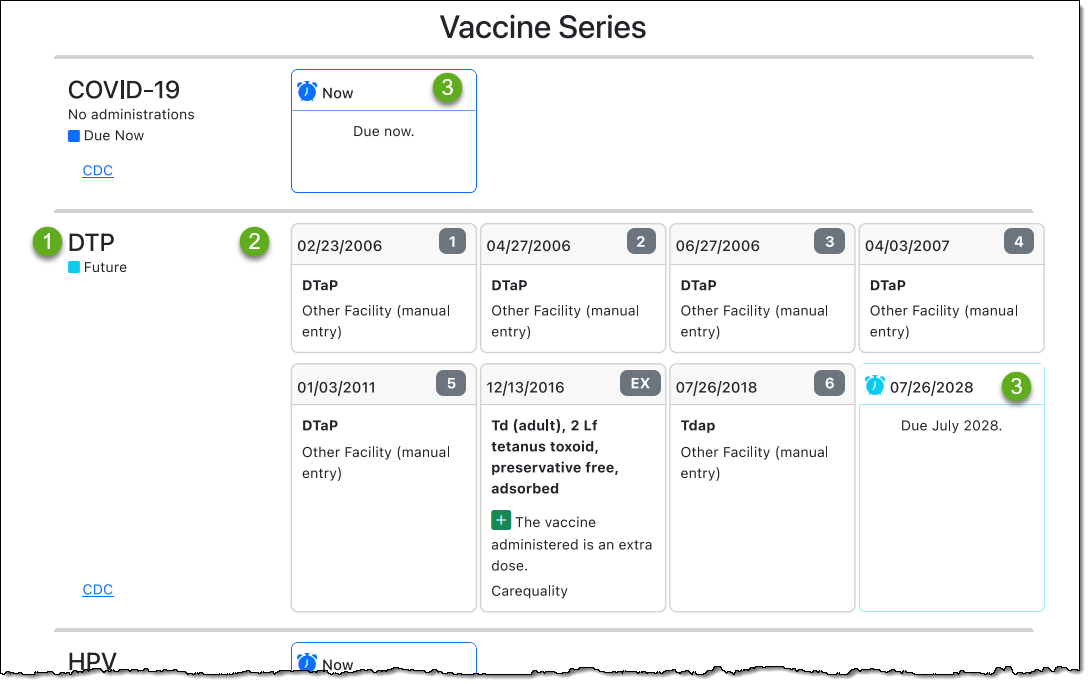Click the green plus extra dose icon
The height and width of the screenshot is (684, 1089).
(x=501, y=521)
